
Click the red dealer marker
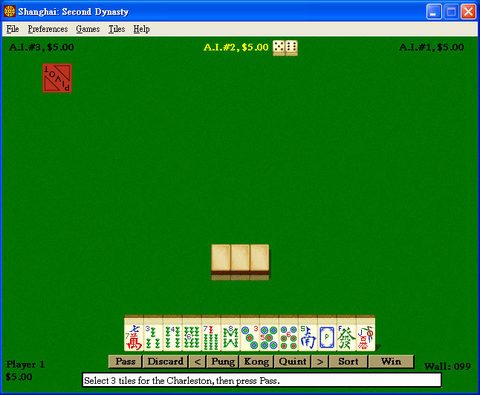[x=57, y=78]
